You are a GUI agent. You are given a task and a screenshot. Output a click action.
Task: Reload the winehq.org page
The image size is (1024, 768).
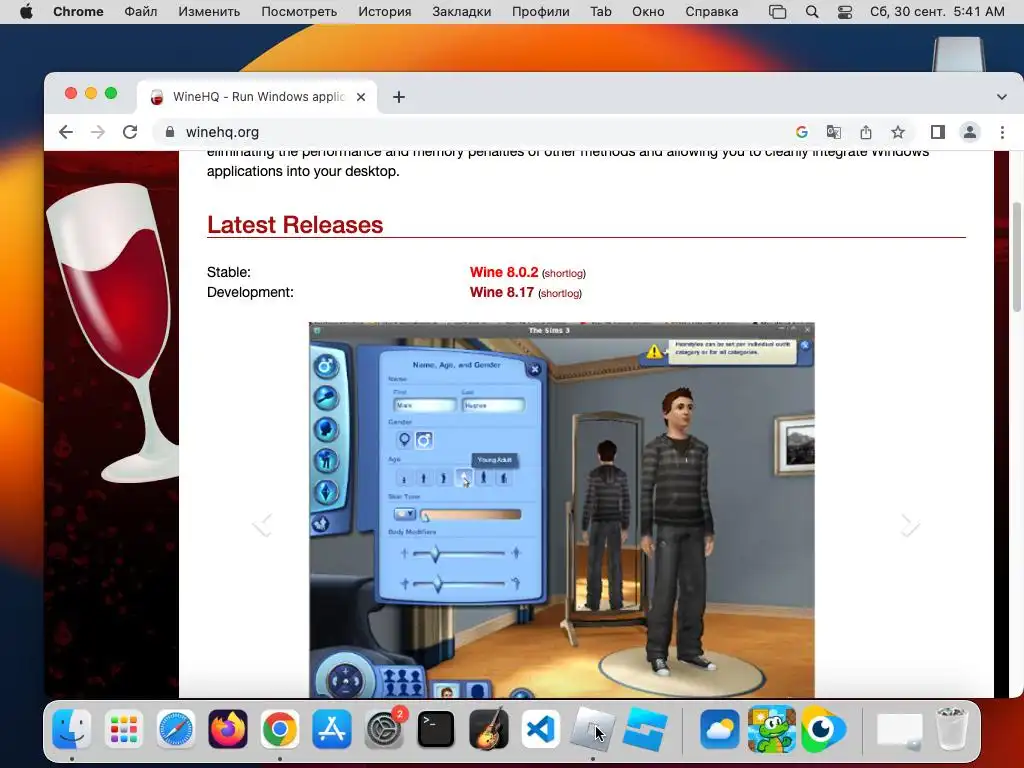pyautogui.click(x=130, y=132)
